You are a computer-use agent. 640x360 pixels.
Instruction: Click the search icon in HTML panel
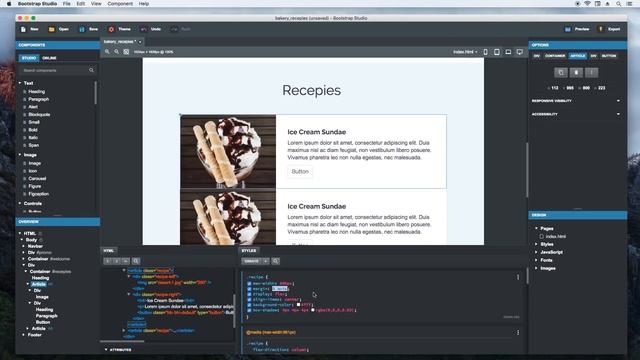click(x=136, y=261)
